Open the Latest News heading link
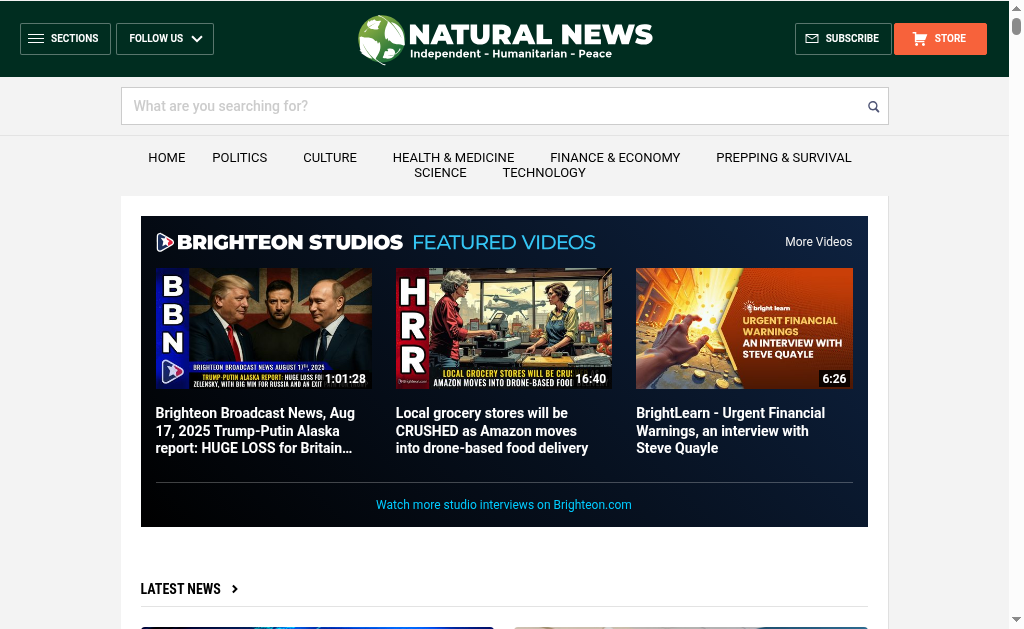The width and height of the screenshot is (1024, 629). pos(180,589)
